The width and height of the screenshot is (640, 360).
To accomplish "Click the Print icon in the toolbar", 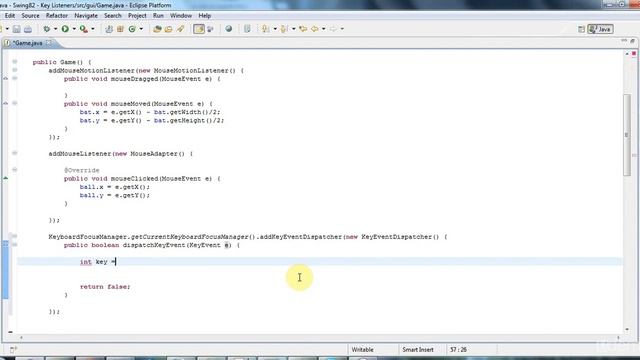I will [x=28, y=29].
